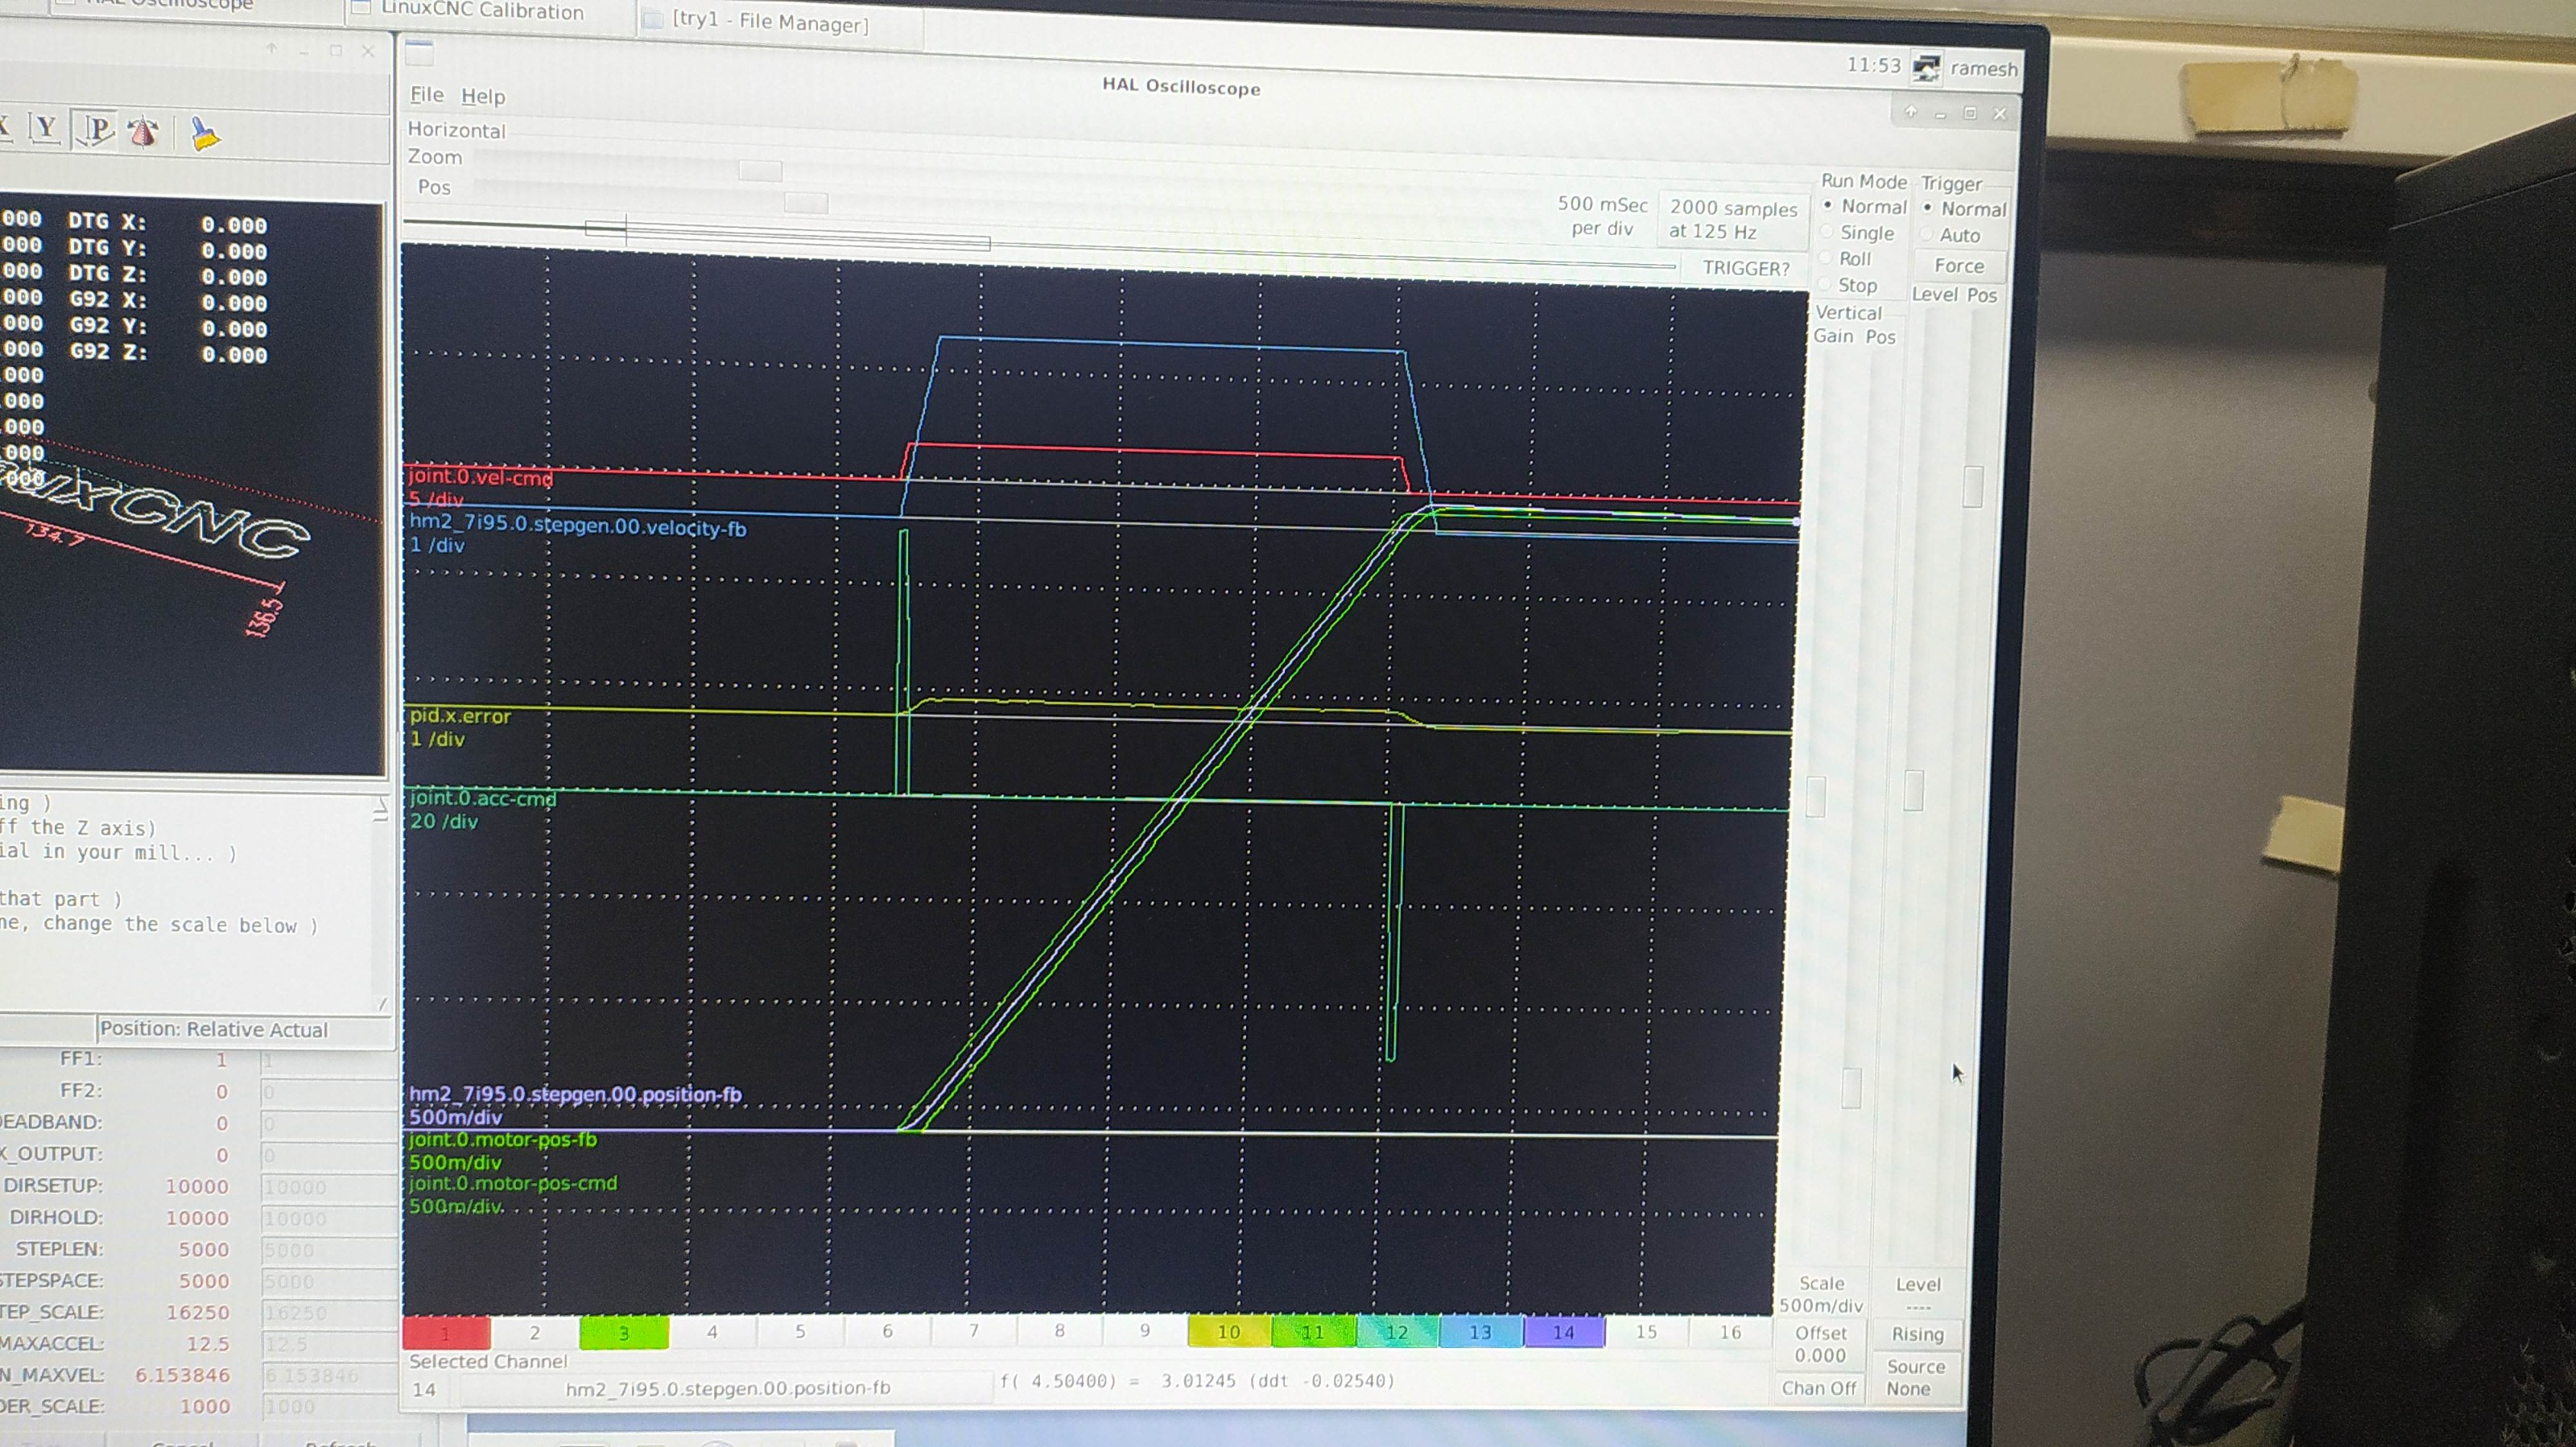Click the STEPLEN input field

[x=328, y=1250]
